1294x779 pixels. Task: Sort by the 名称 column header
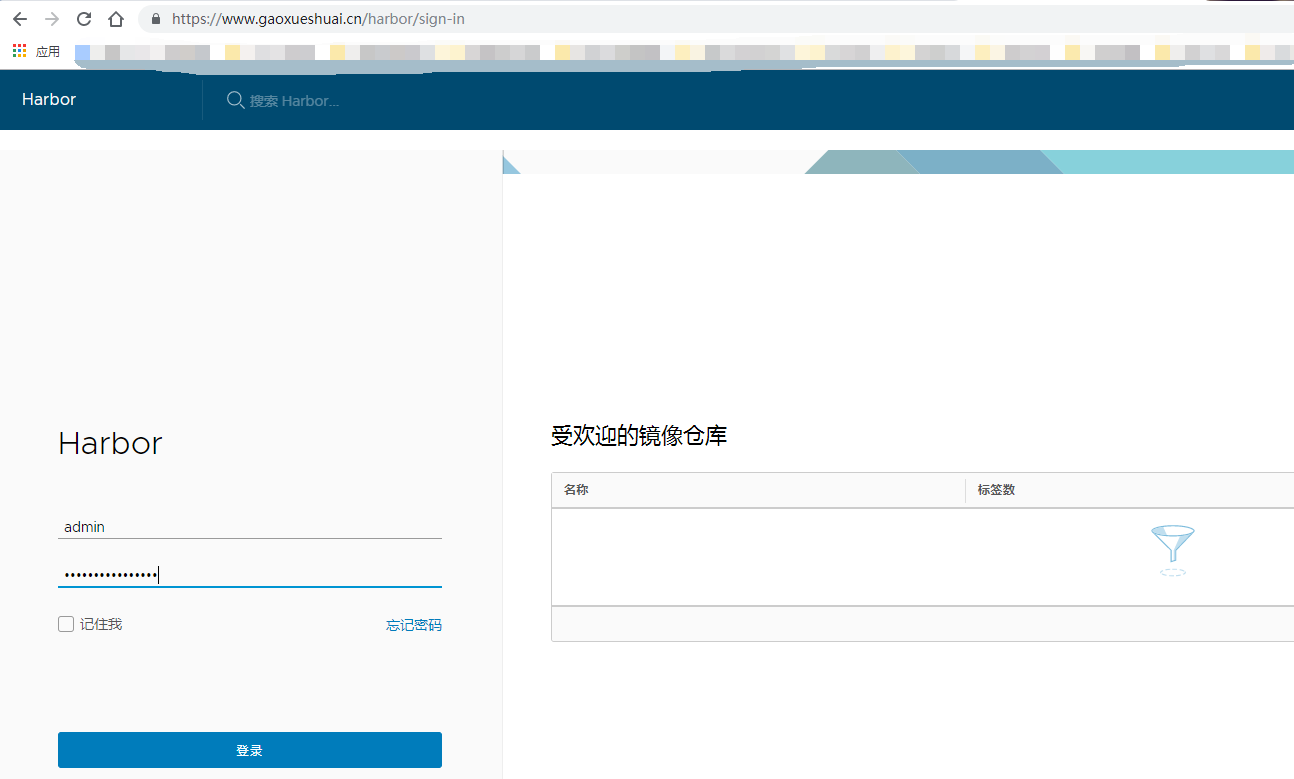(576, 490)
